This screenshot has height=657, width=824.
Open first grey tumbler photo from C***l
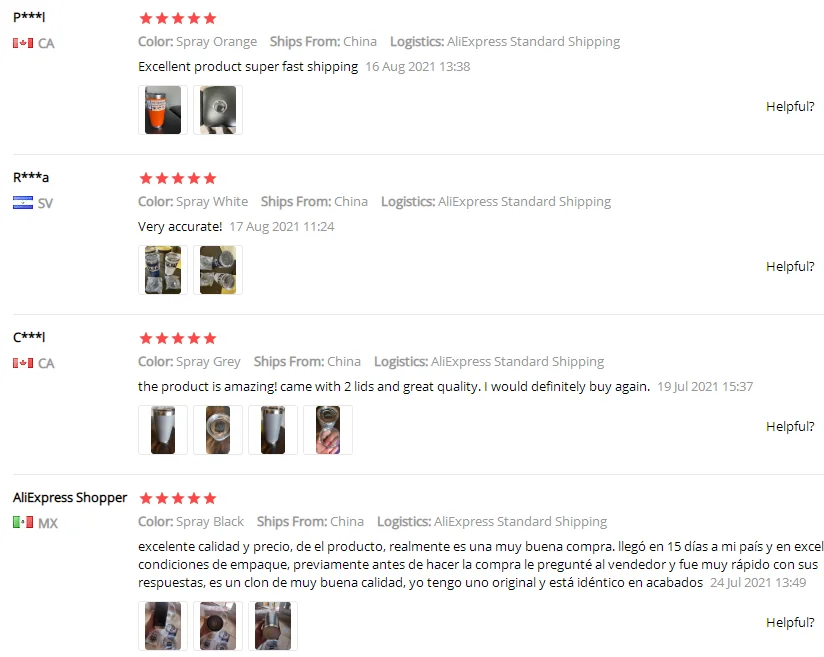[x=163, y=430]
